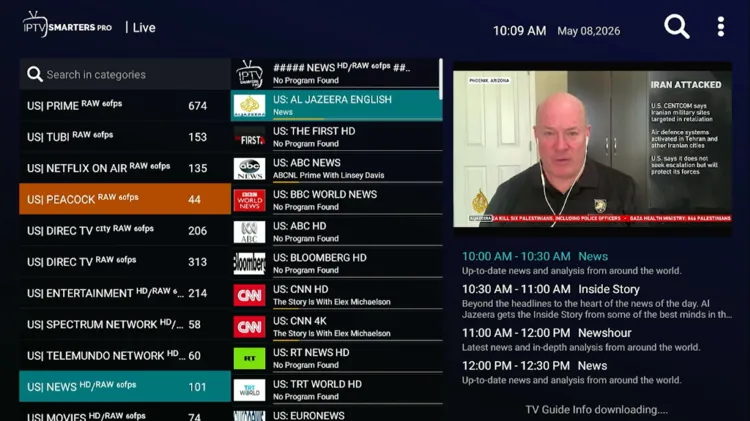Image resolution: width=750 pixels, height=421 pixels.
Task: Click the Live section label
Action: pos(144,28)
